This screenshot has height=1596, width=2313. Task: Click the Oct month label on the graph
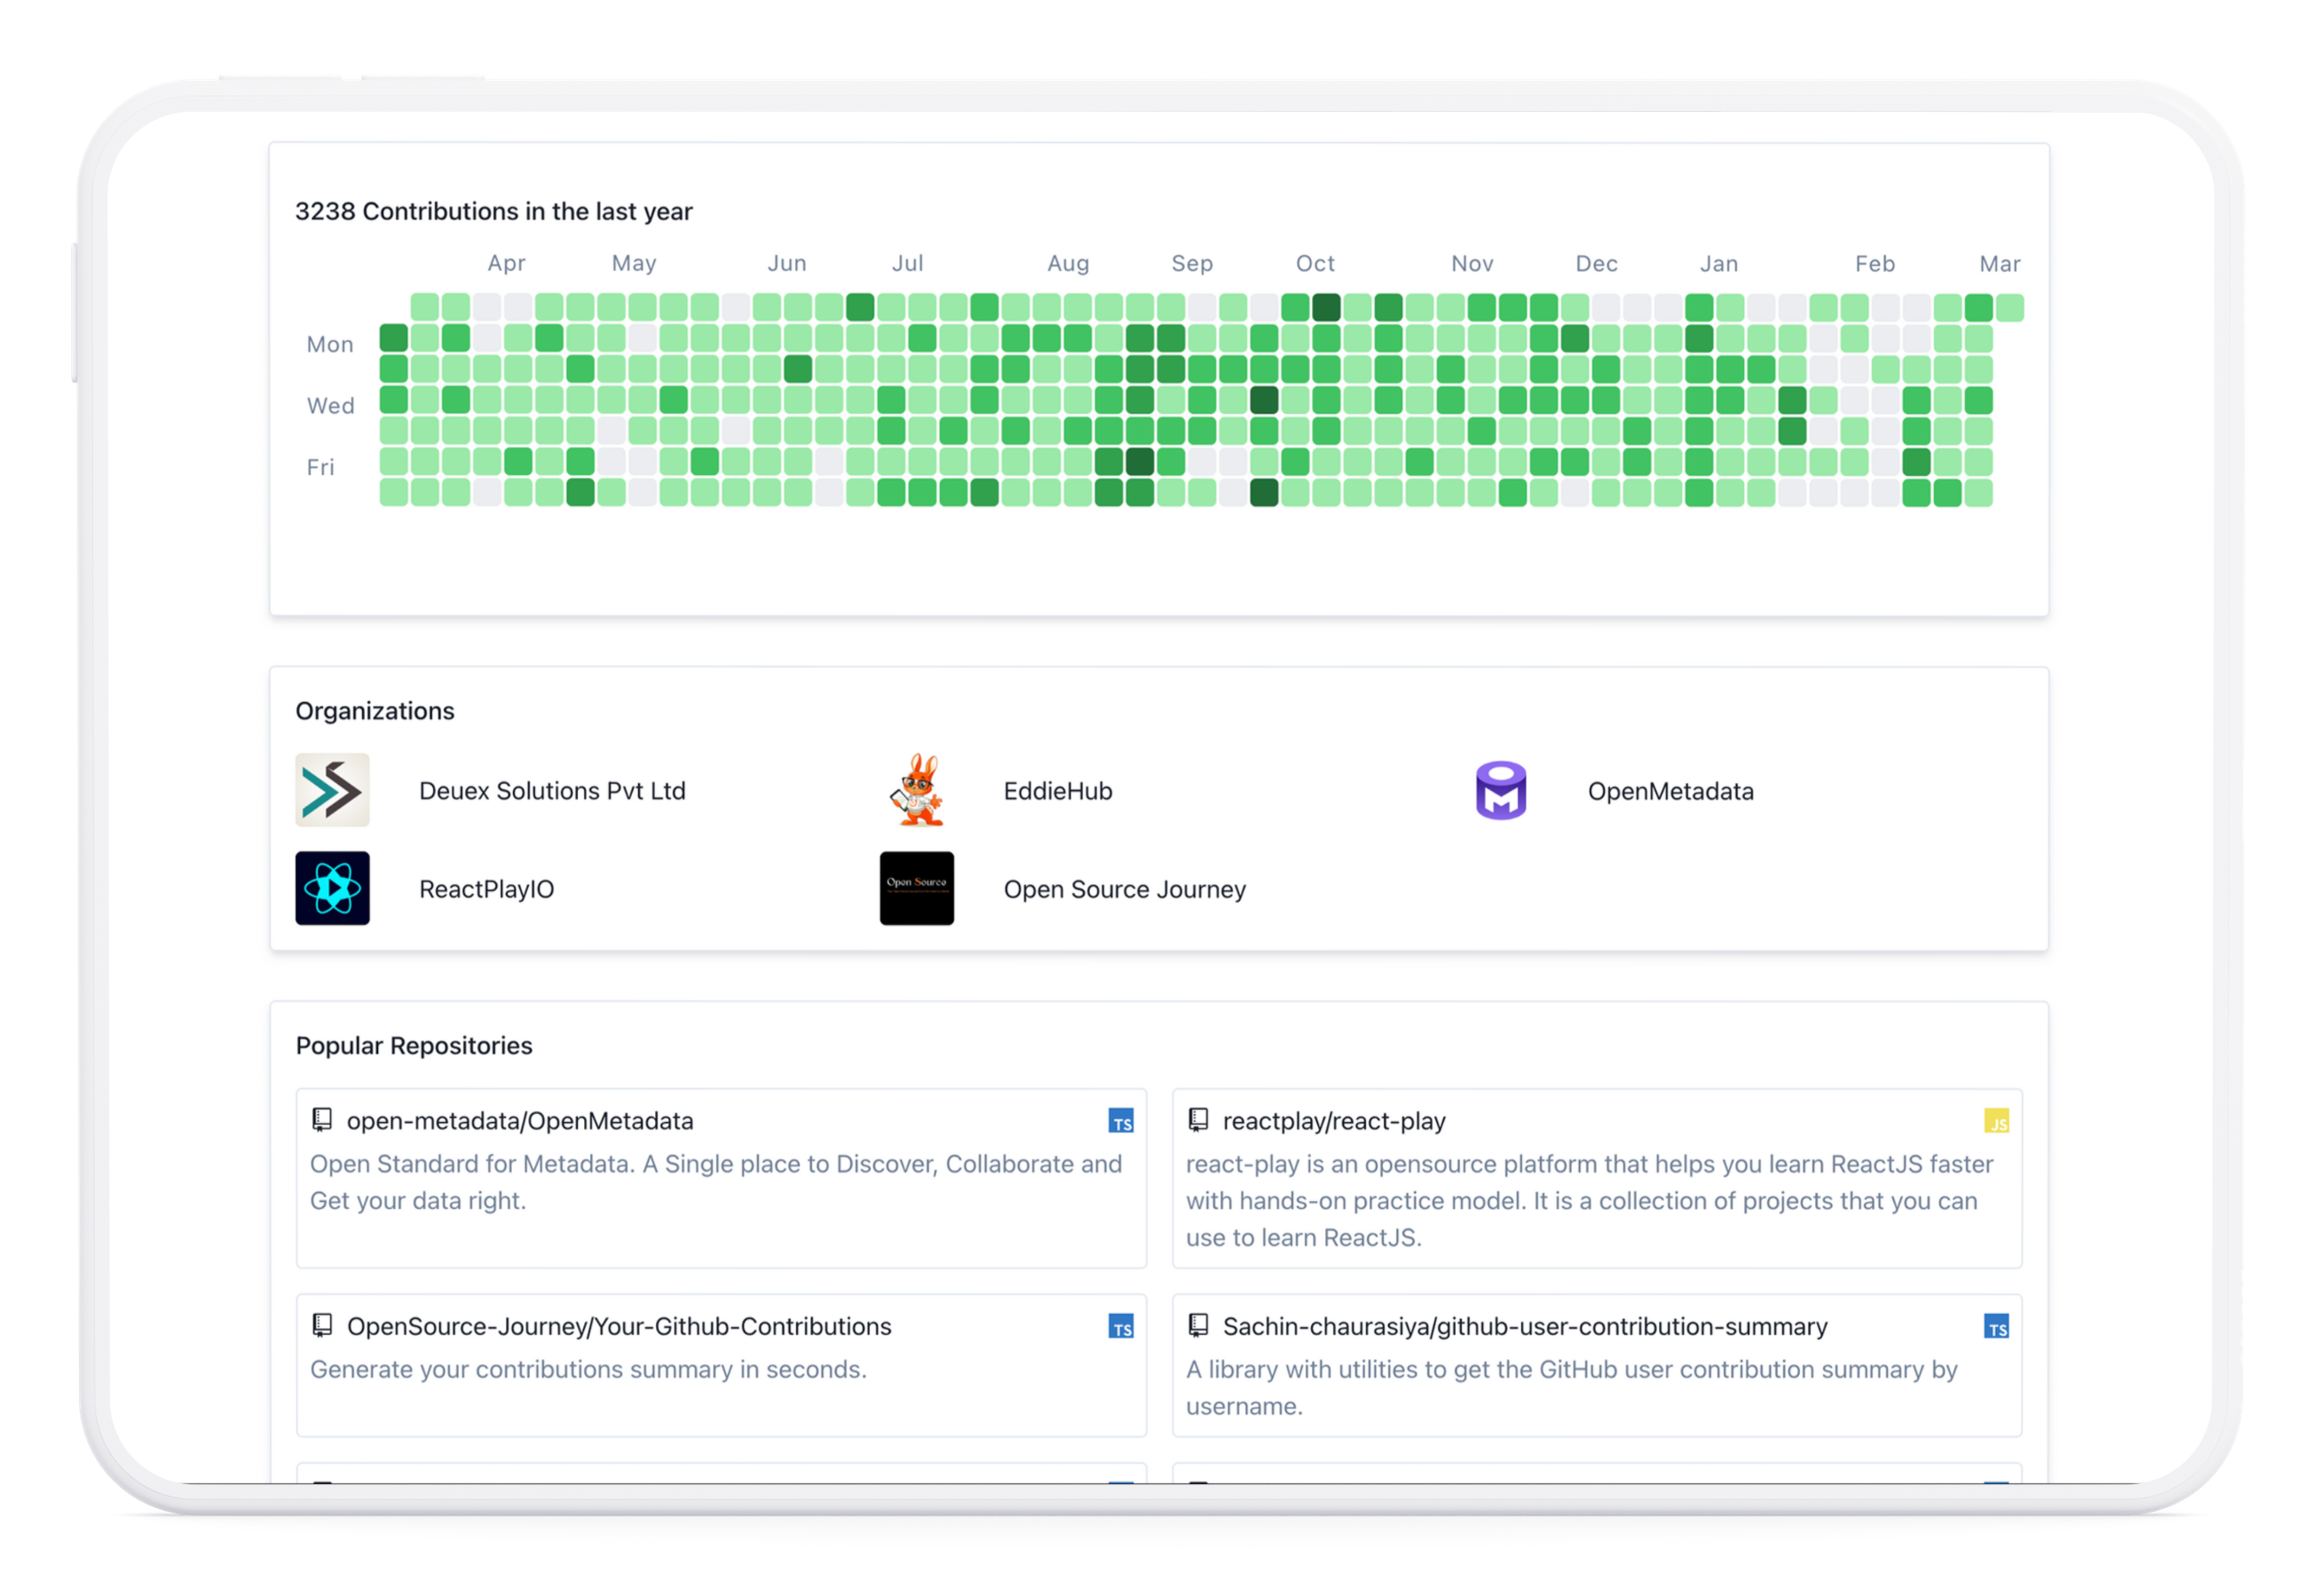(x=1315, y=263)
